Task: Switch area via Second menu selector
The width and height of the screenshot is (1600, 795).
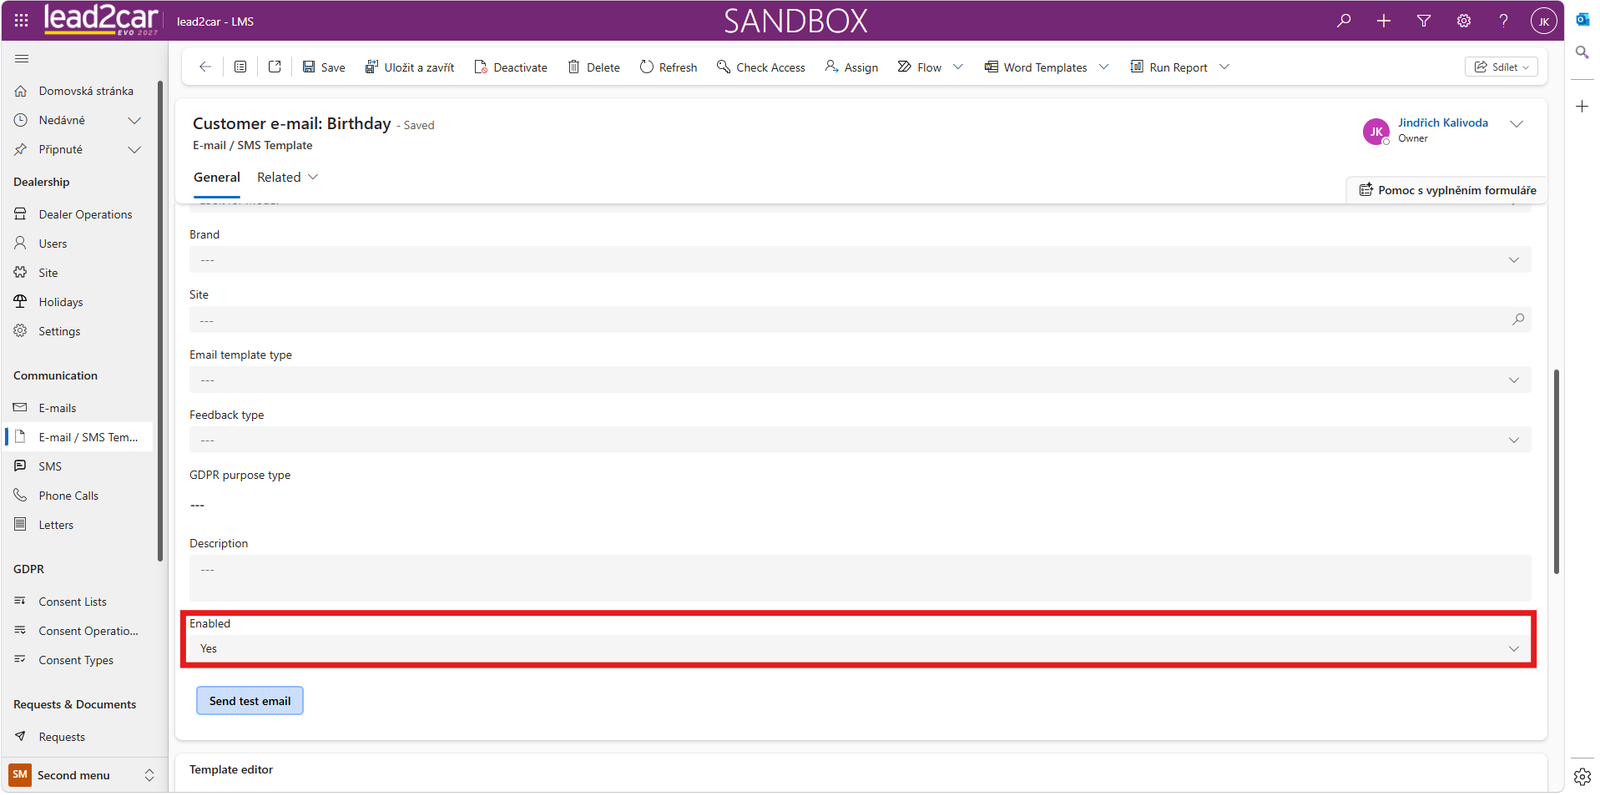Action: (x=83, y=775)
